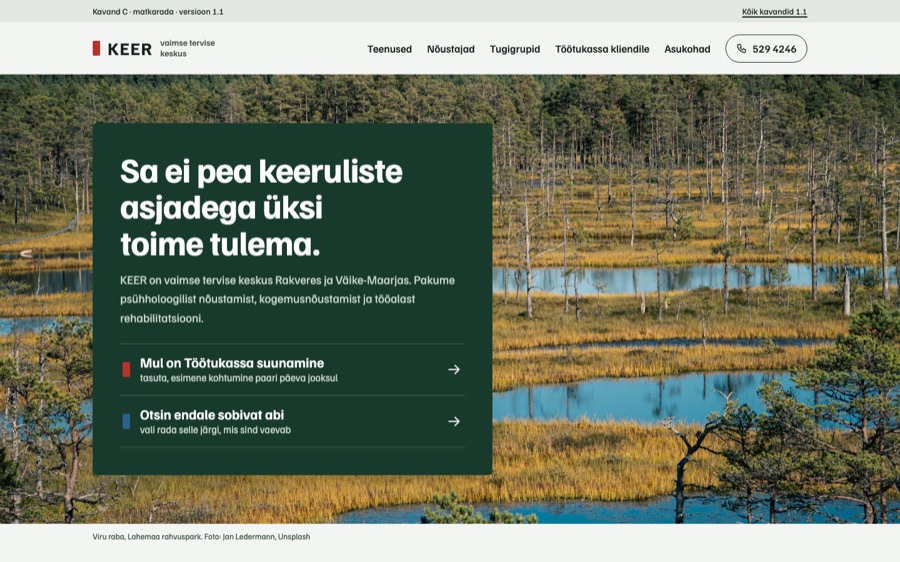Click the phone icon in header
The height and width of the screenshot is (562, 900).
point(741,49)
